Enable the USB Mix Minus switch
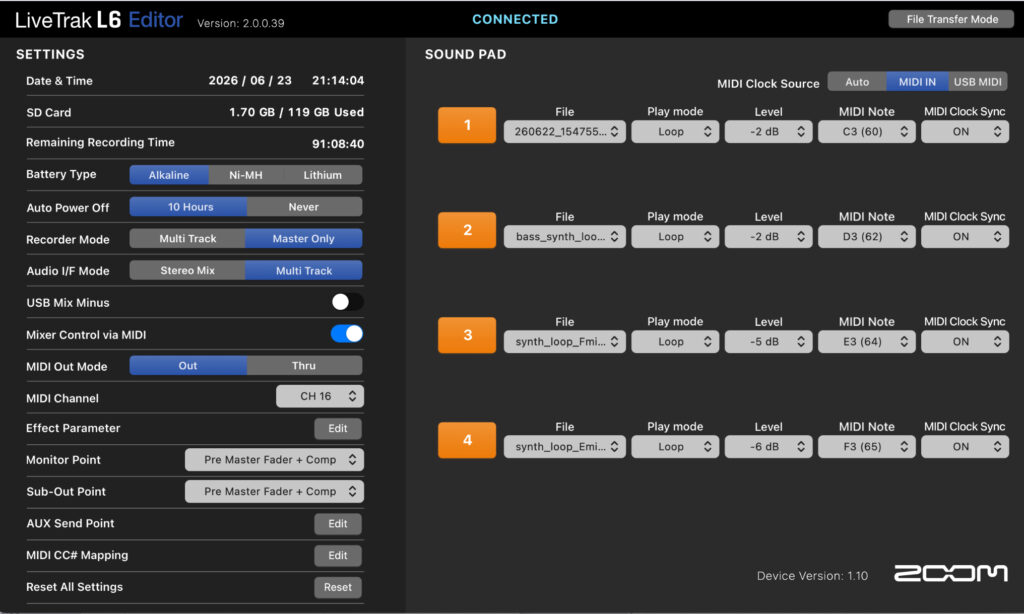The height and width of the screenshot is (614, 1024). pyautogui.click(x=347, y=302)
